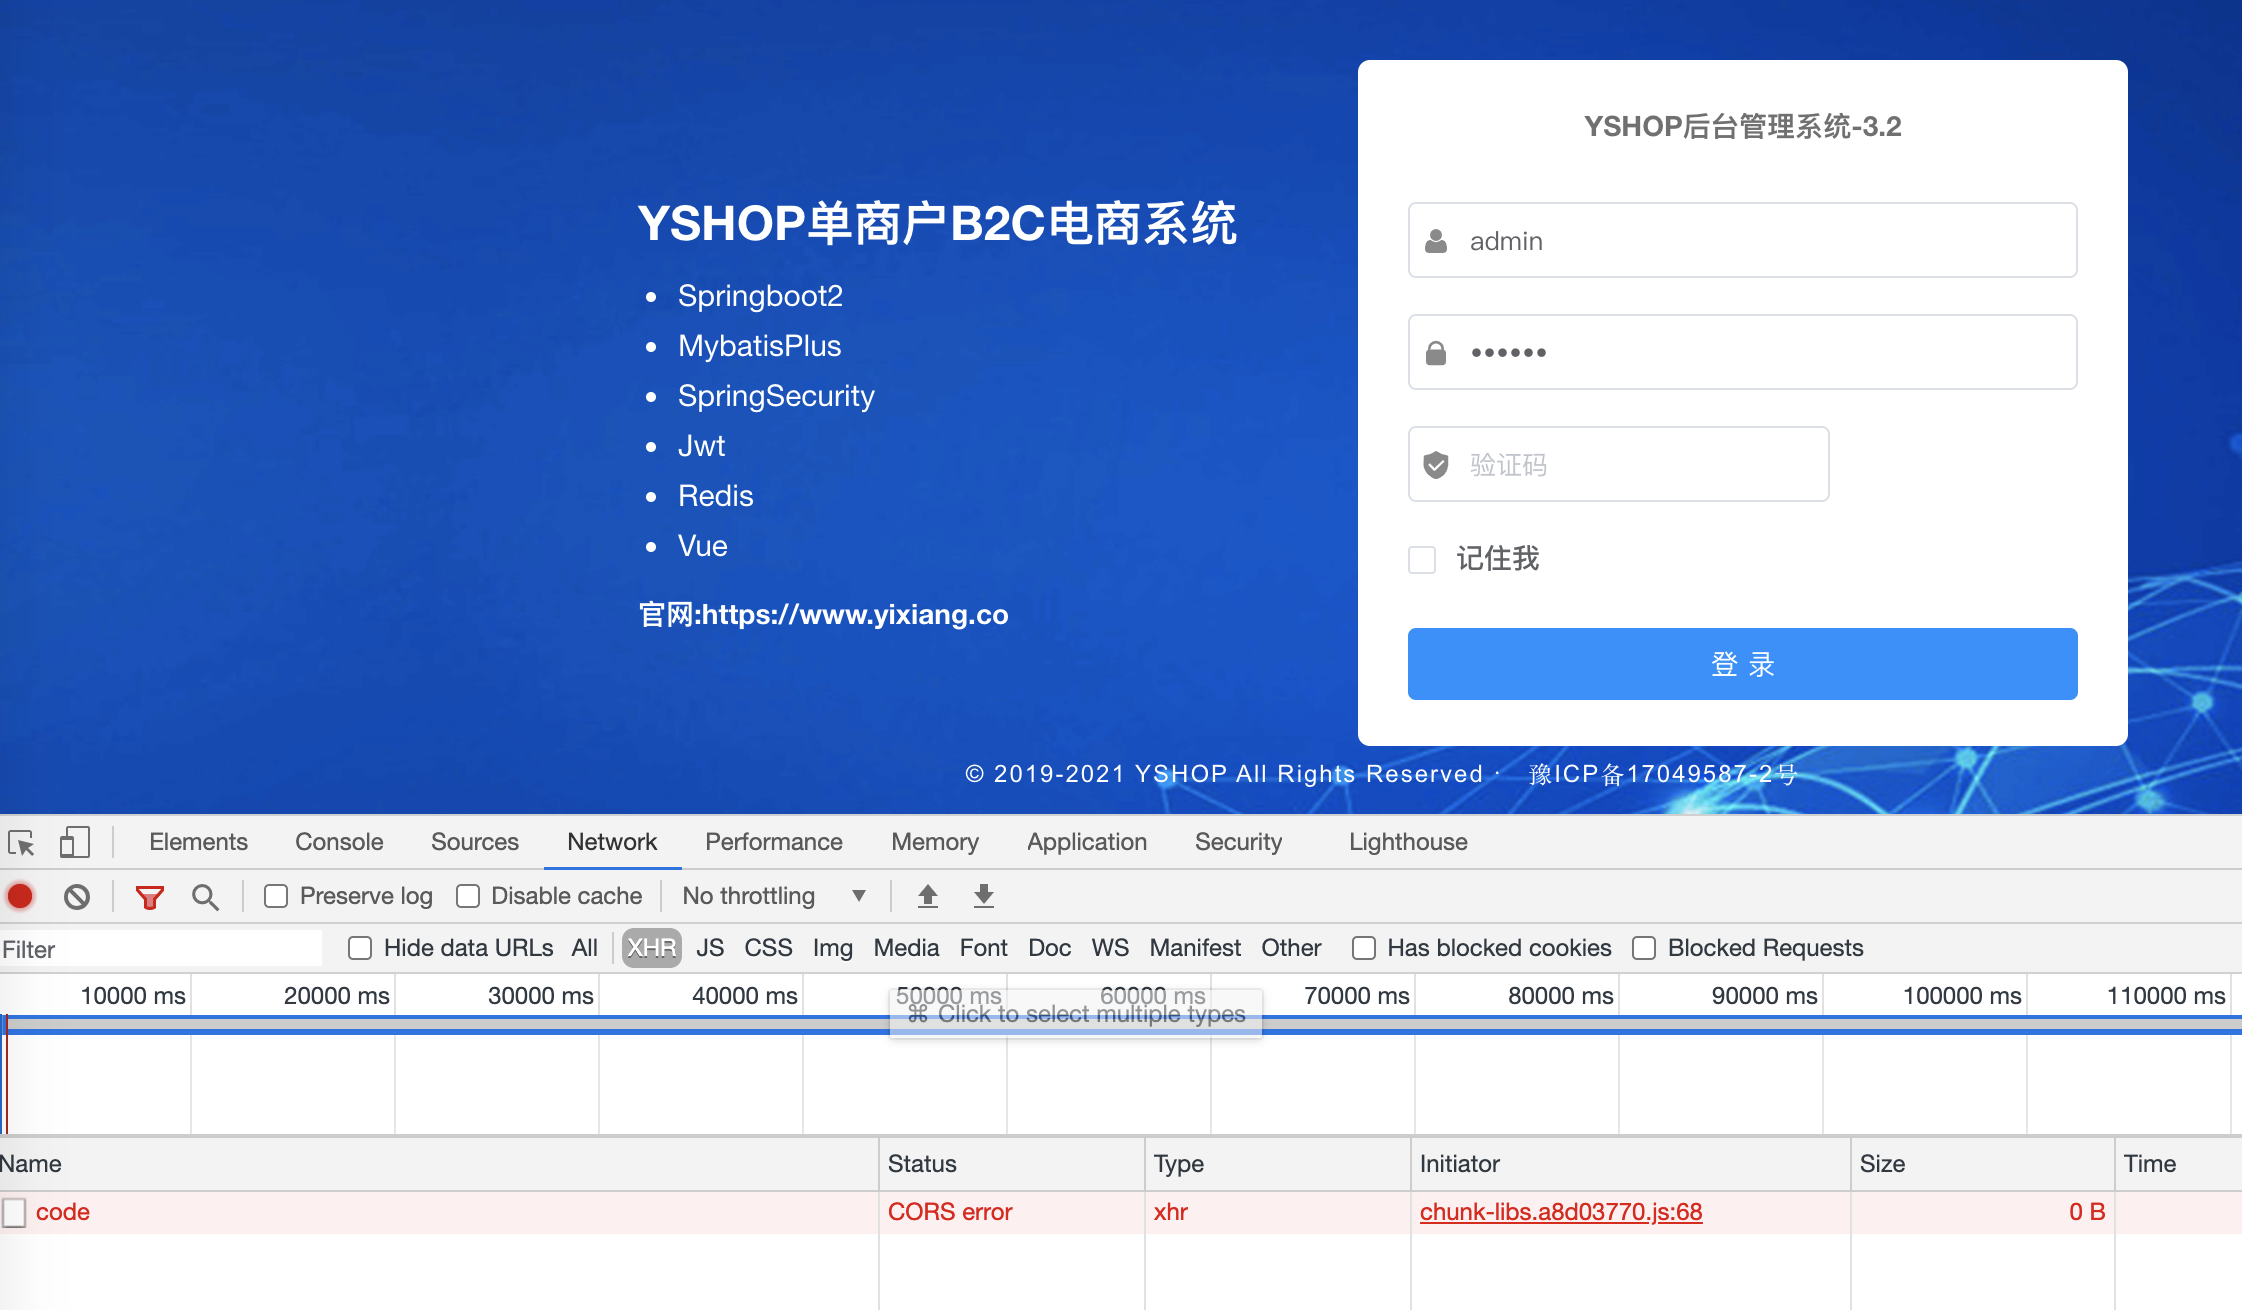Filter requests by WS
The width and height of the screenshot is (2242, 1310).
(1110, 948)
